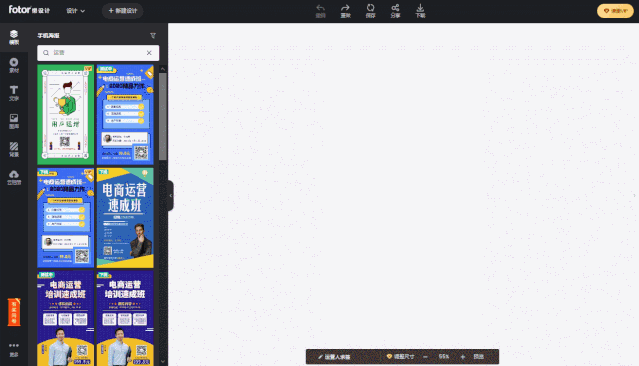Collapse the template side panel handle
The width and height of the screenshot is (639, 366).
coord(171,196)
